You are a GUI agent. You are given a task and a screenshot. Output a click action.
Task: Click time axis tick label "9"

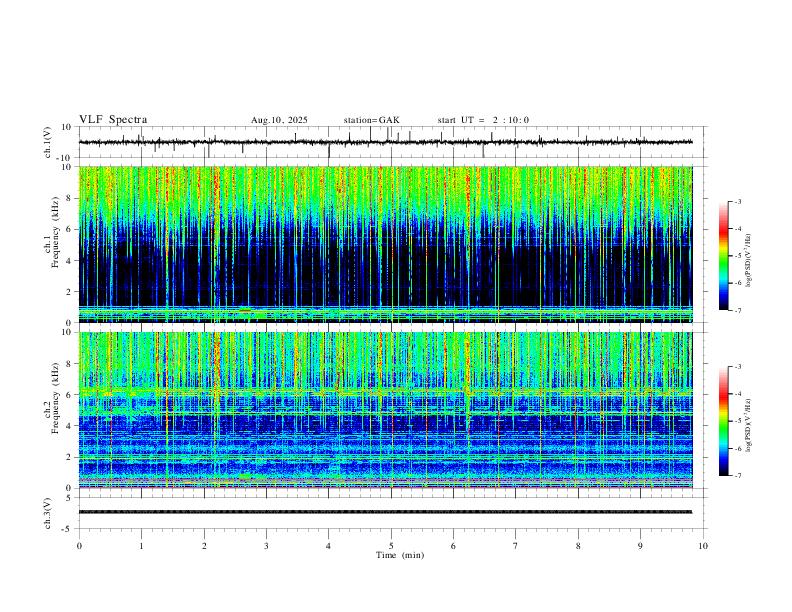(x=640, y=546)
